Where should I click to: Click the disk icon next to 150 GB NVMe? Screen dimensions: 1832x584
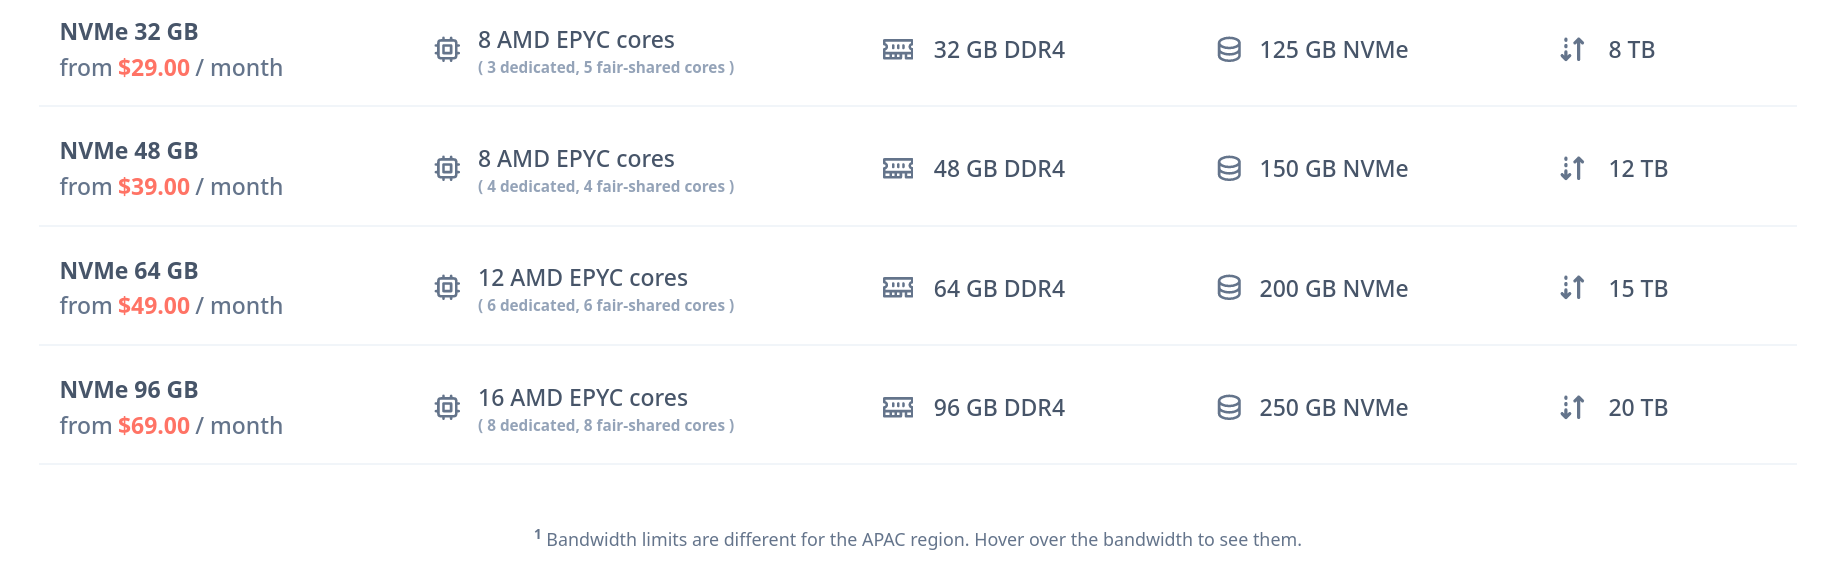[x=1229, y=168]
